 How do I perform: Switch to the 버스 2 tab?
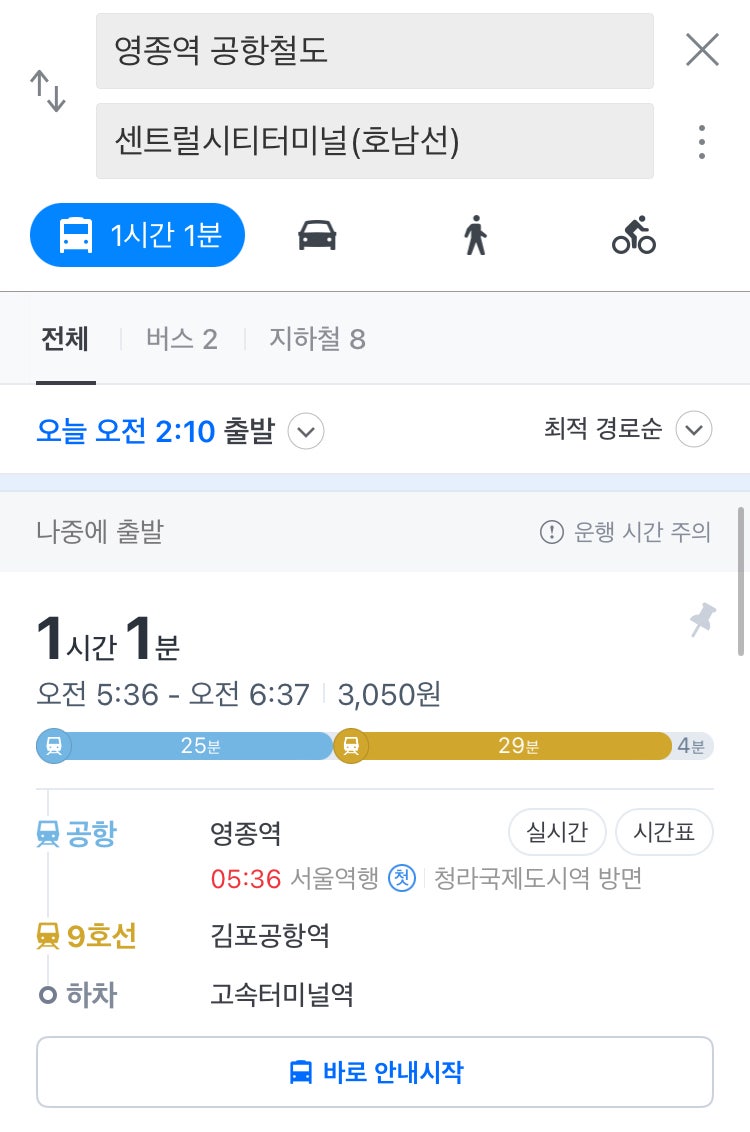pyautogui.click(x=181, y=339)
